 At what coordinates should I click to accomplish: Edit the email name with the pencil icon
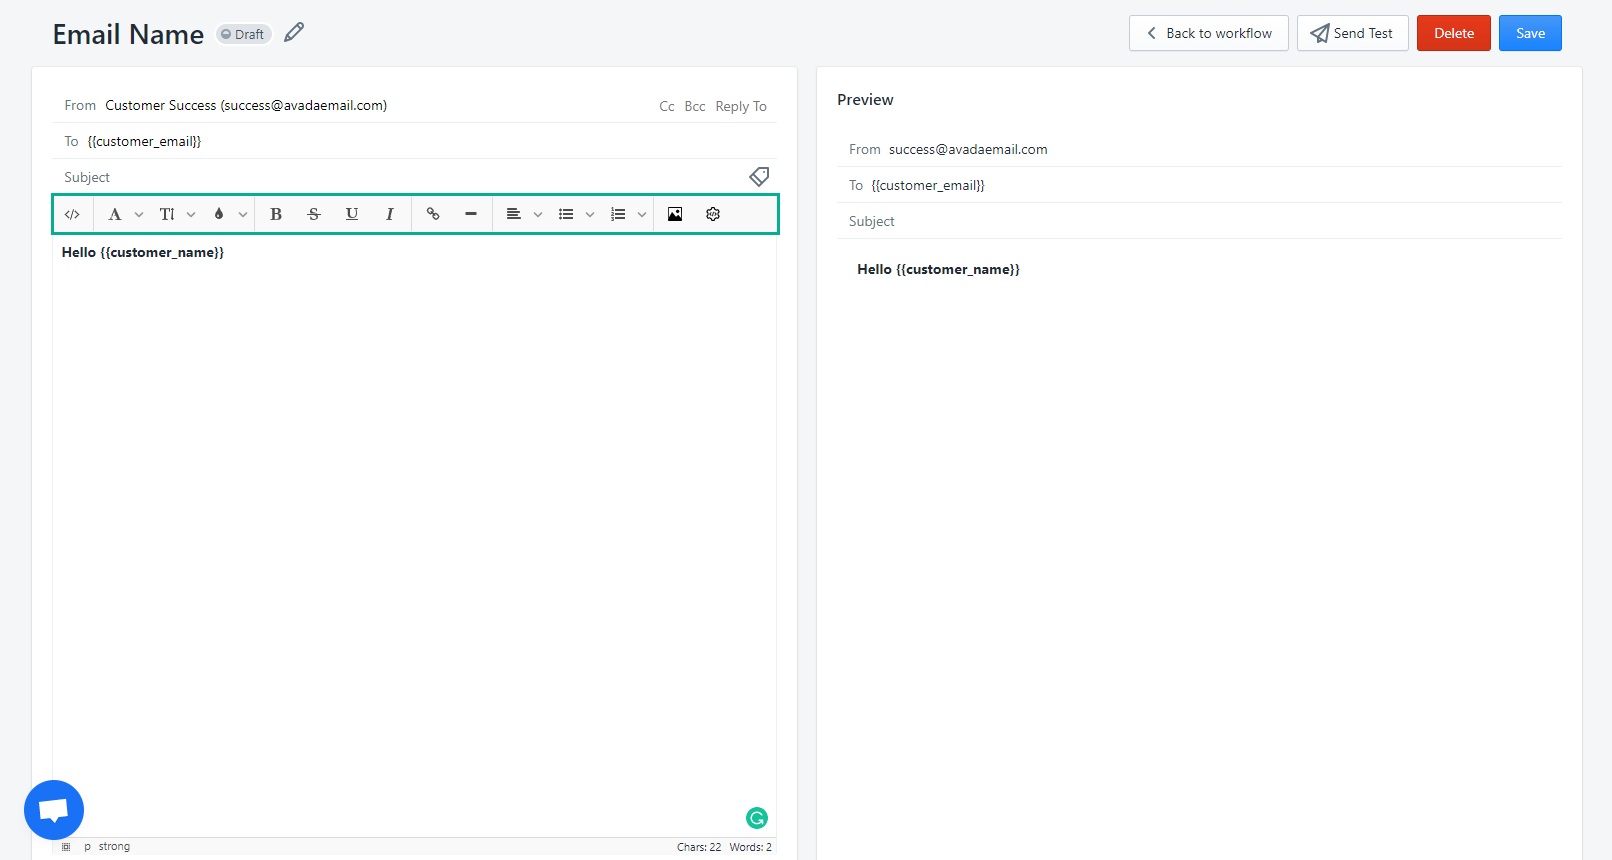point(294,33)
